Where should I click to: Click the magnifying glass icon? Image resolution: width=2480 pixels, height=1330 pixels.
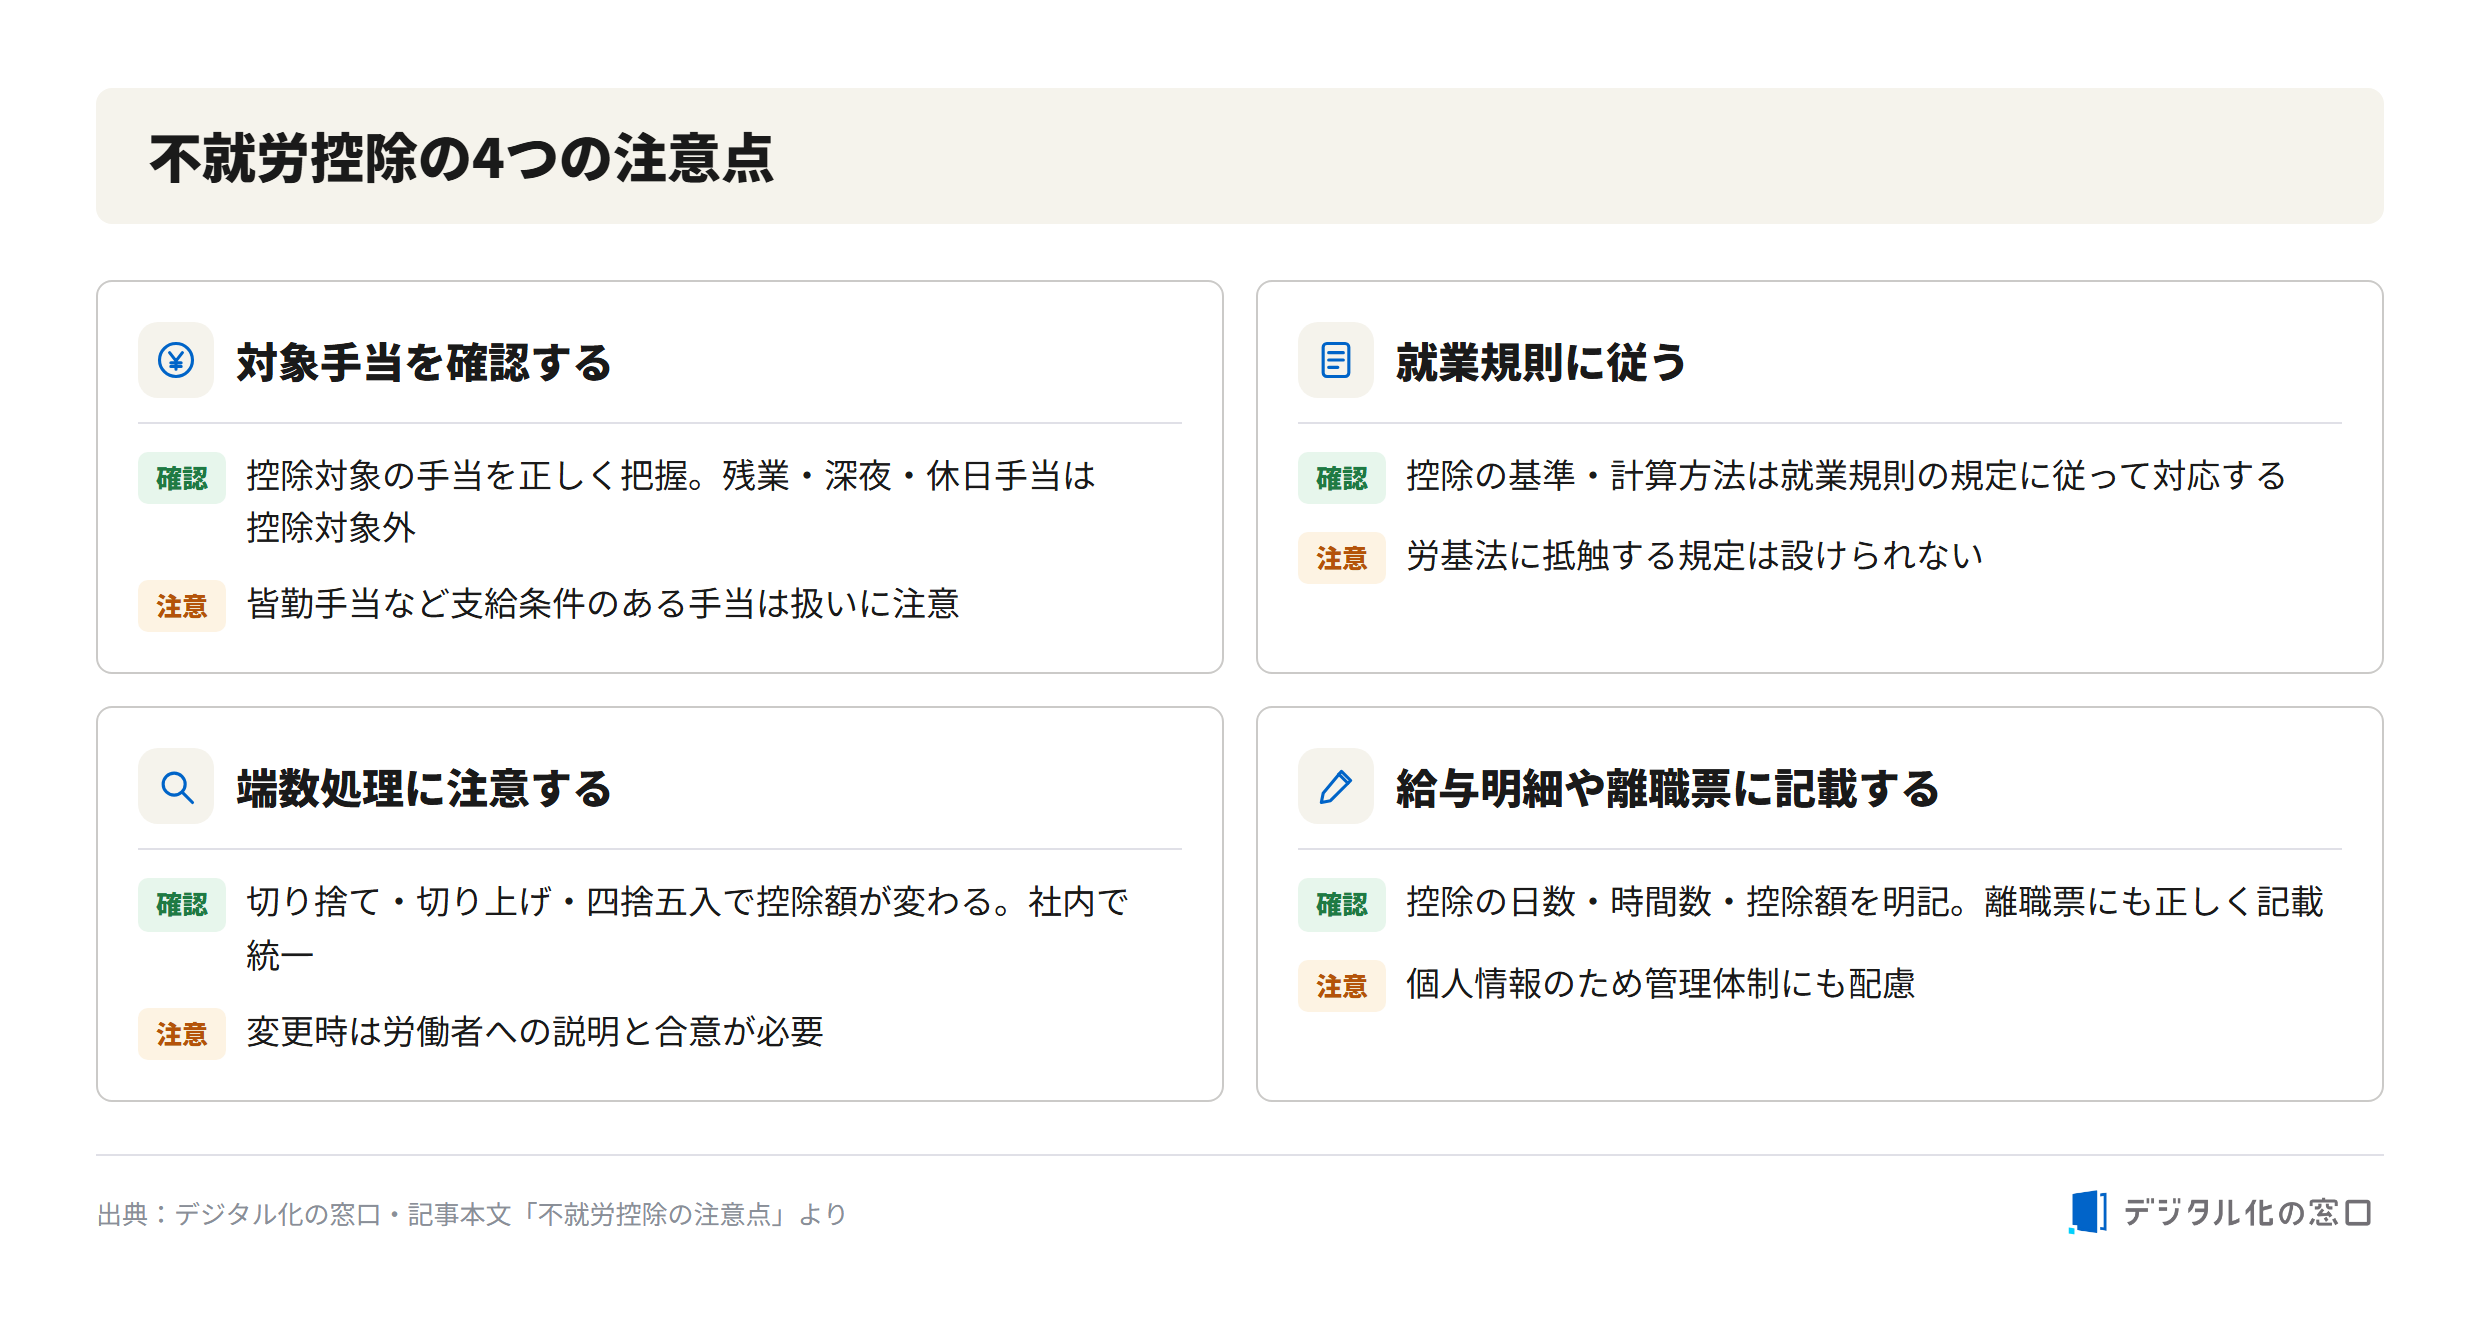click(x=177, y=787)
